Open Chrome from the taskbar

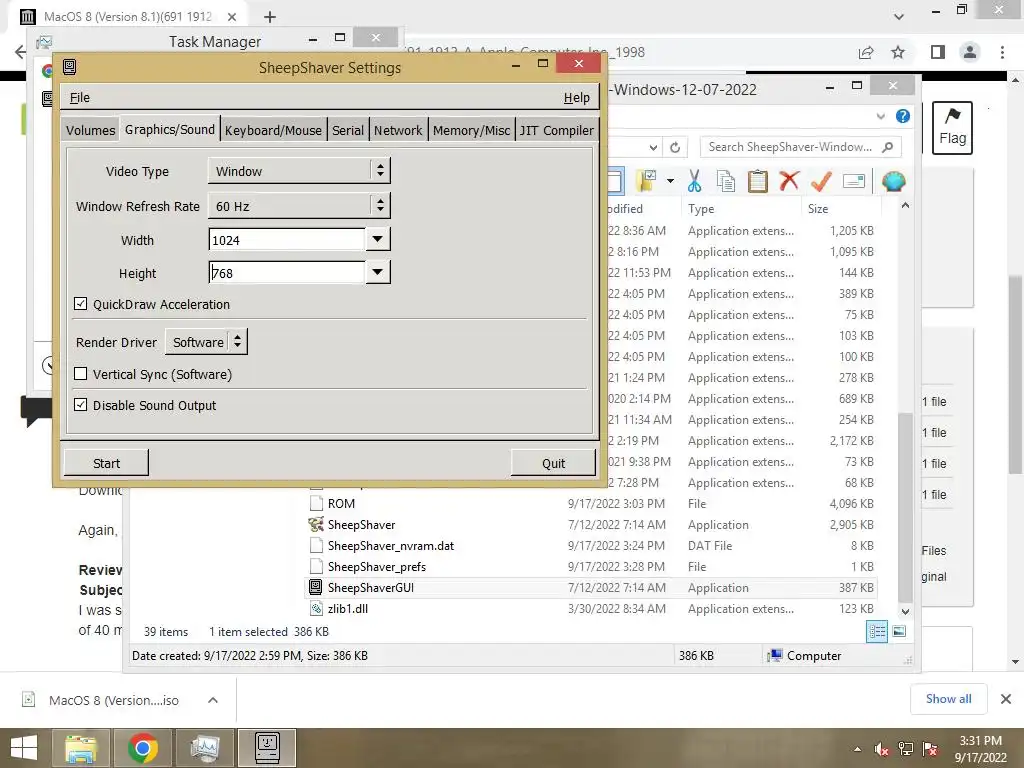142,748
